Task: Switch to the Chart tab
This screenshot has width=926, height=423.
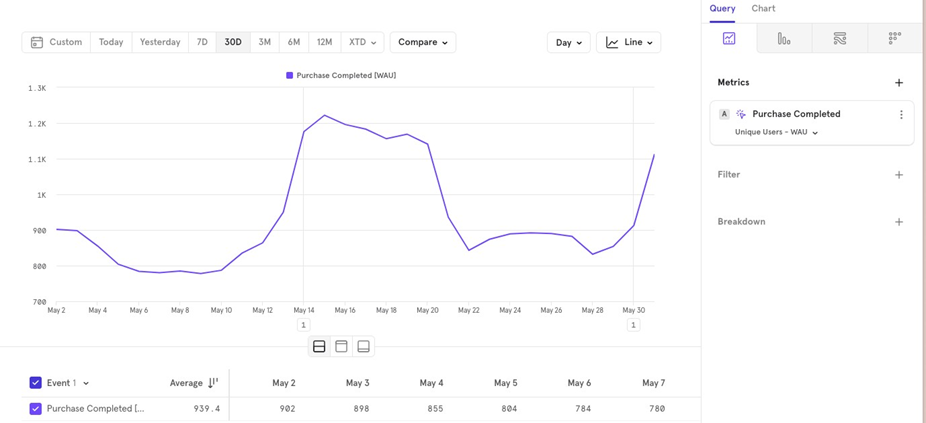Action: click(763, 9)
